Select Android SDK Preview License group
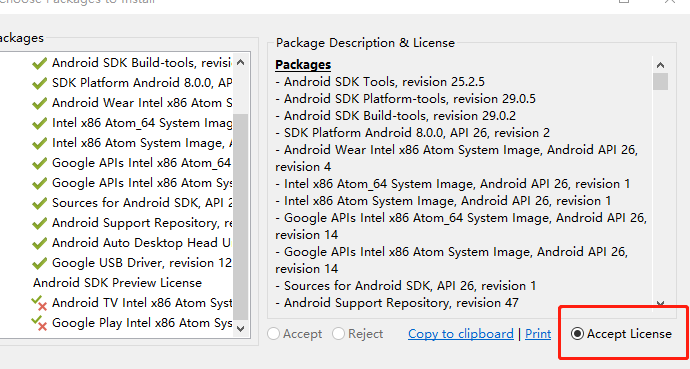Viewport: 690px width, 369px height. [x=117, y=283]
